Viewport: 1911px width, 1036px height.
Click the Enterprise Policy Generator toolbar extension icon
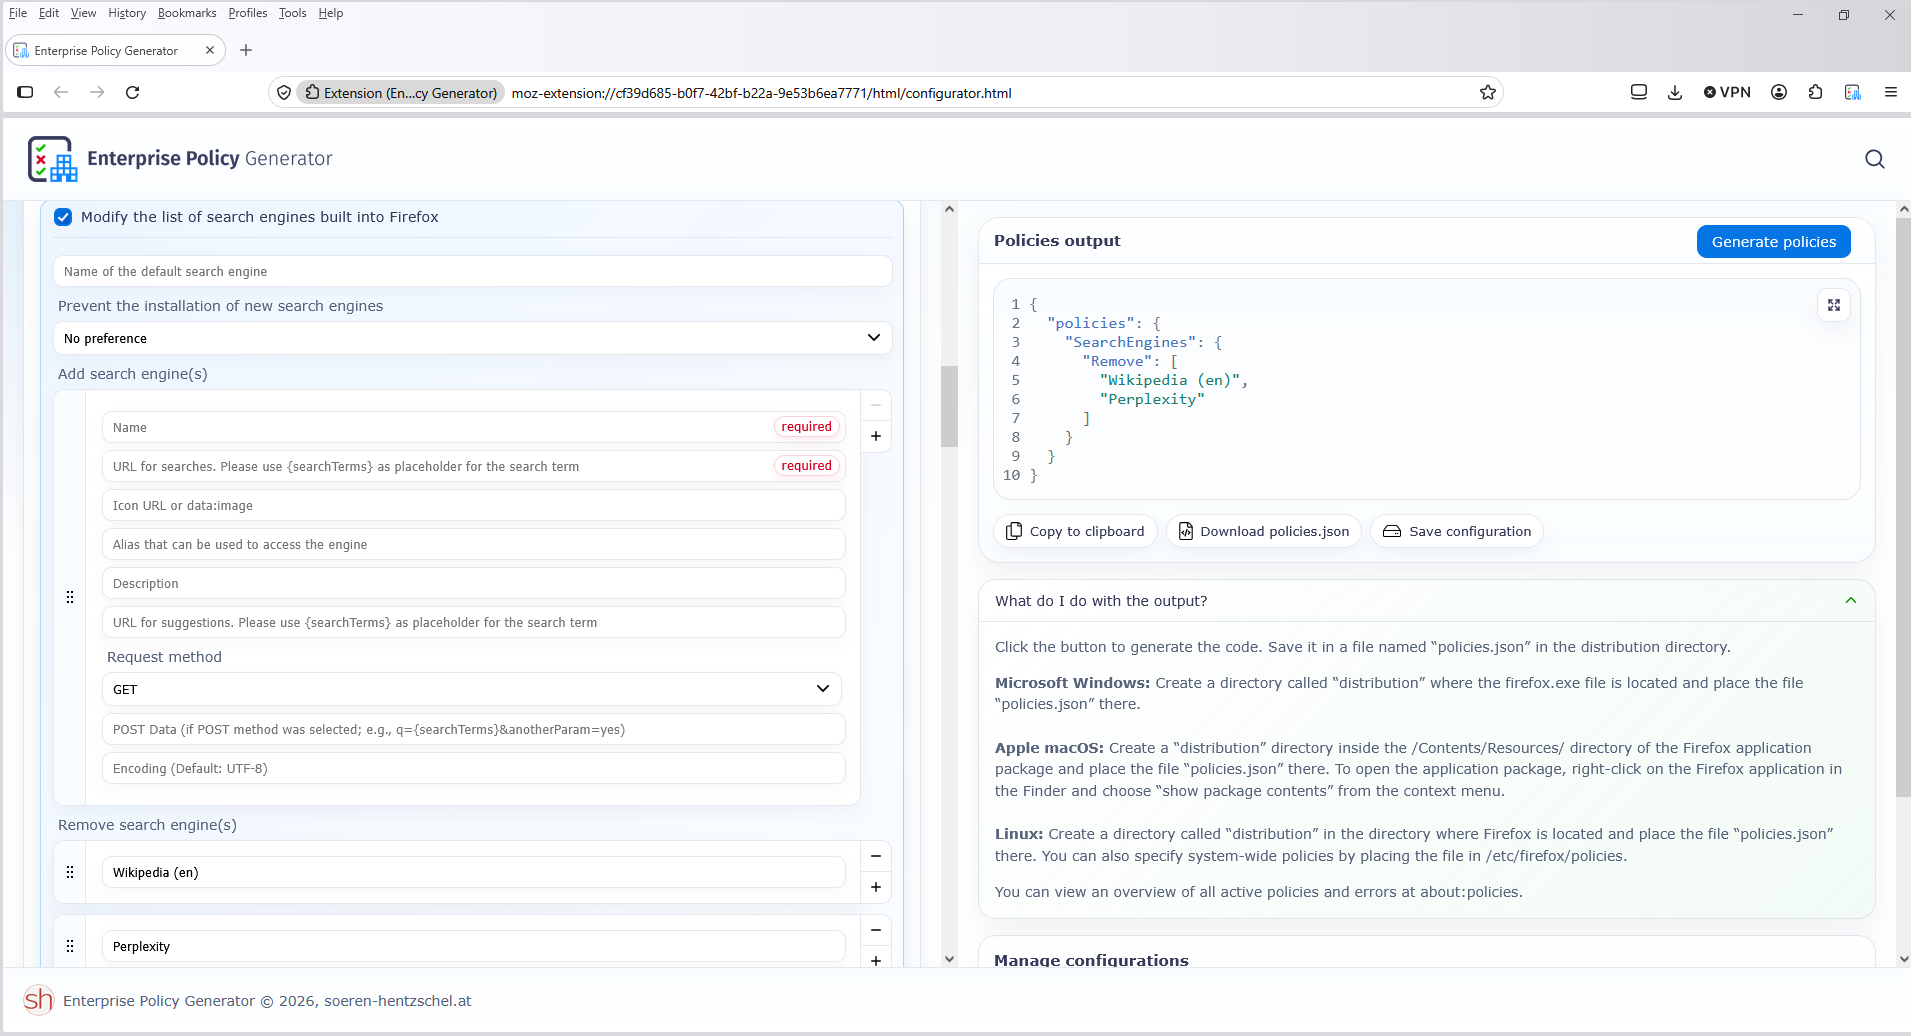(1852, 92)
